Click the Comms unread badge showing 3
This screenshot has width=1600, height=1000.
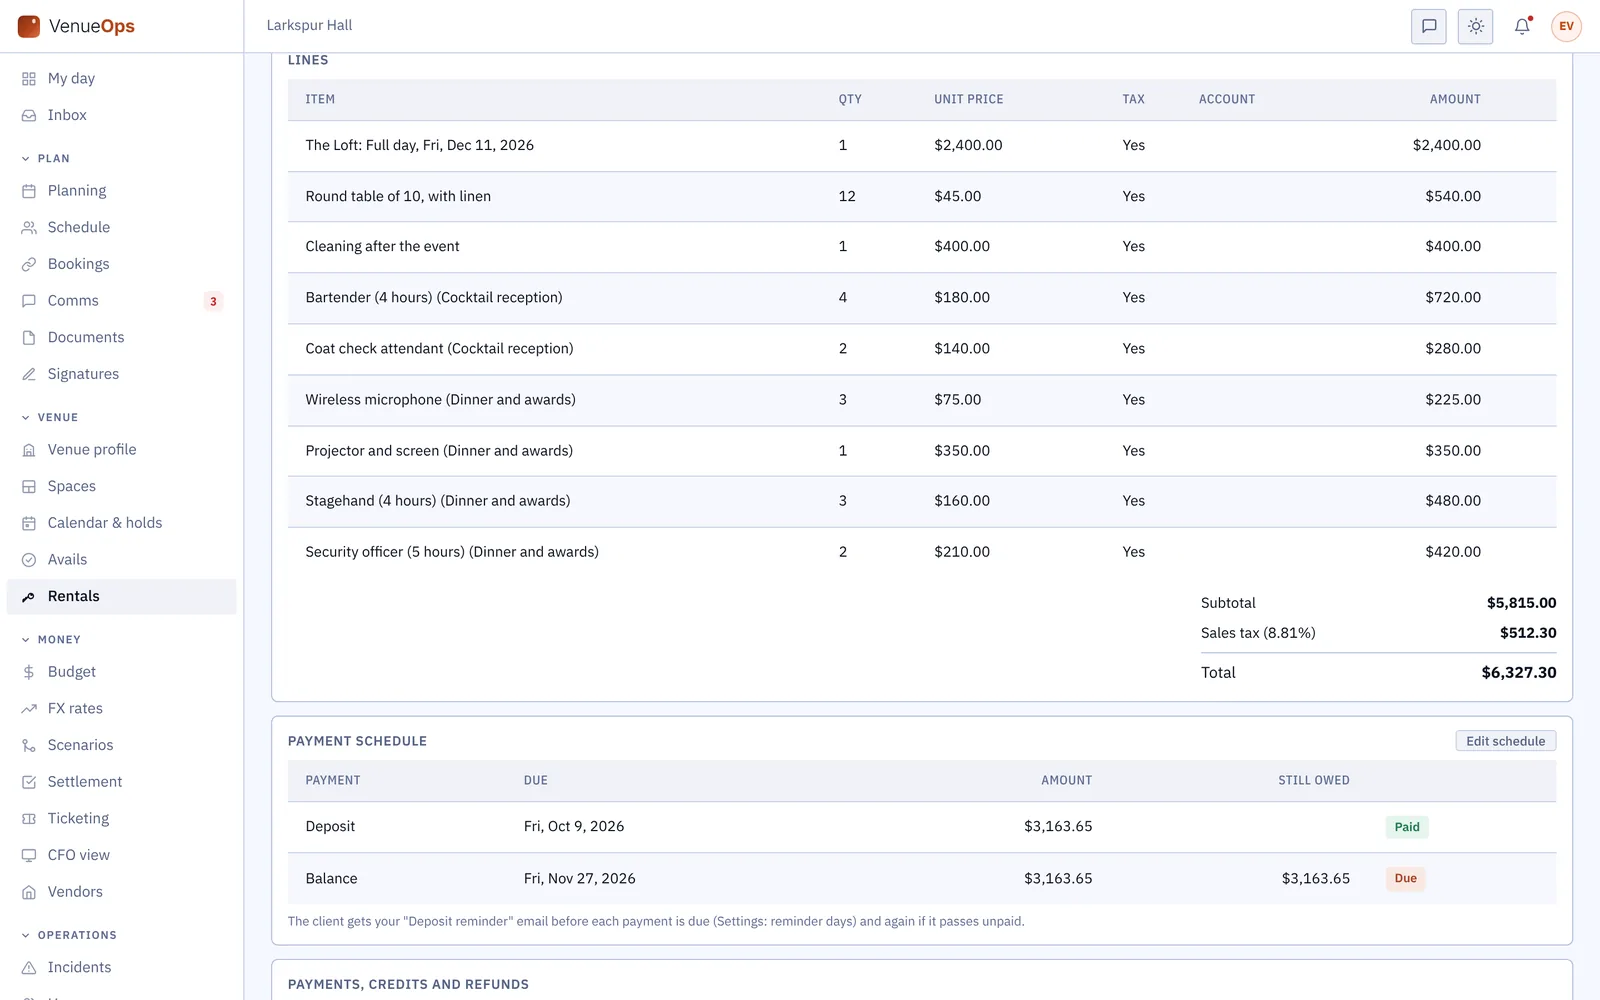coord(213,301)
